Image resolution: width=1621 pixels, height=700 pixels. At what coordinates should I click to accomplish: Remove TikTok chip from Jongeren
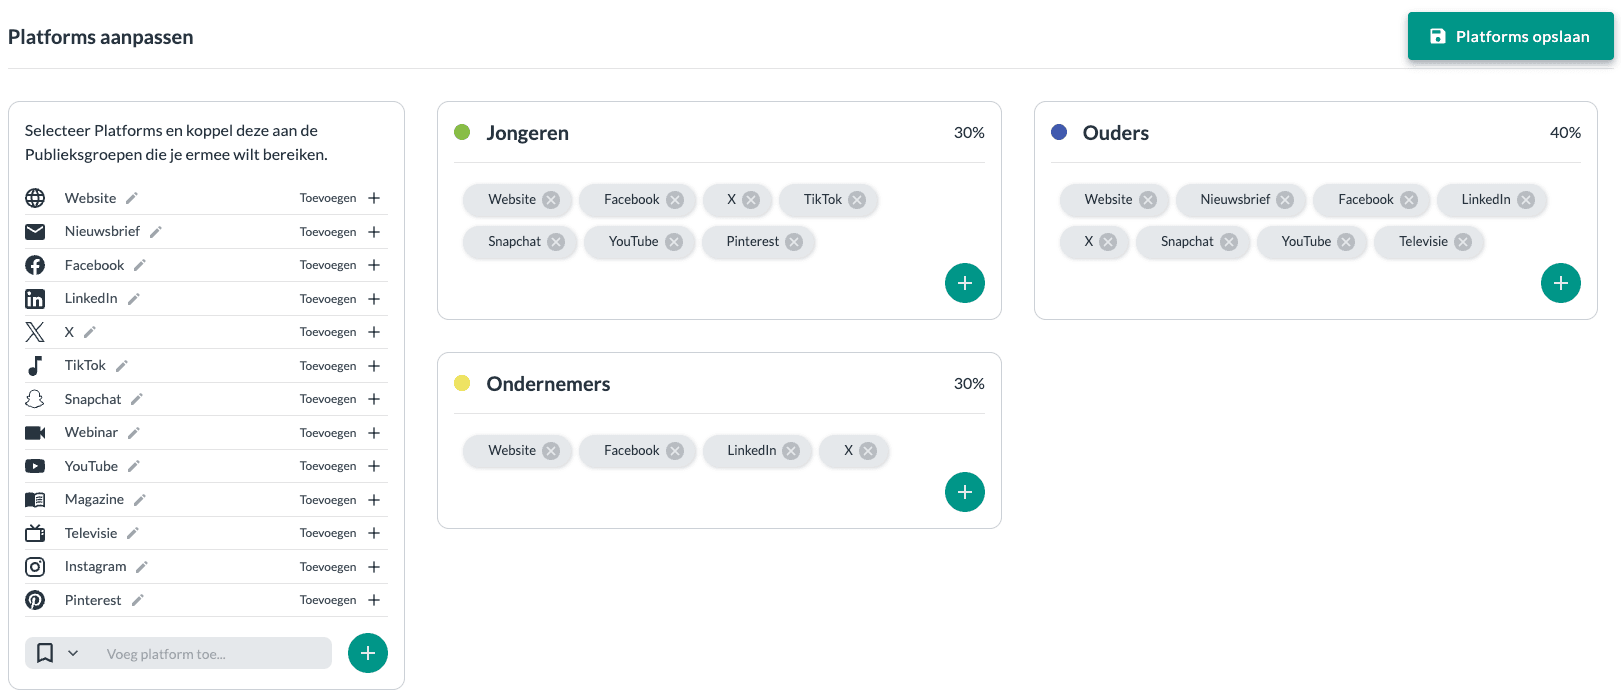tap(857, 200)
